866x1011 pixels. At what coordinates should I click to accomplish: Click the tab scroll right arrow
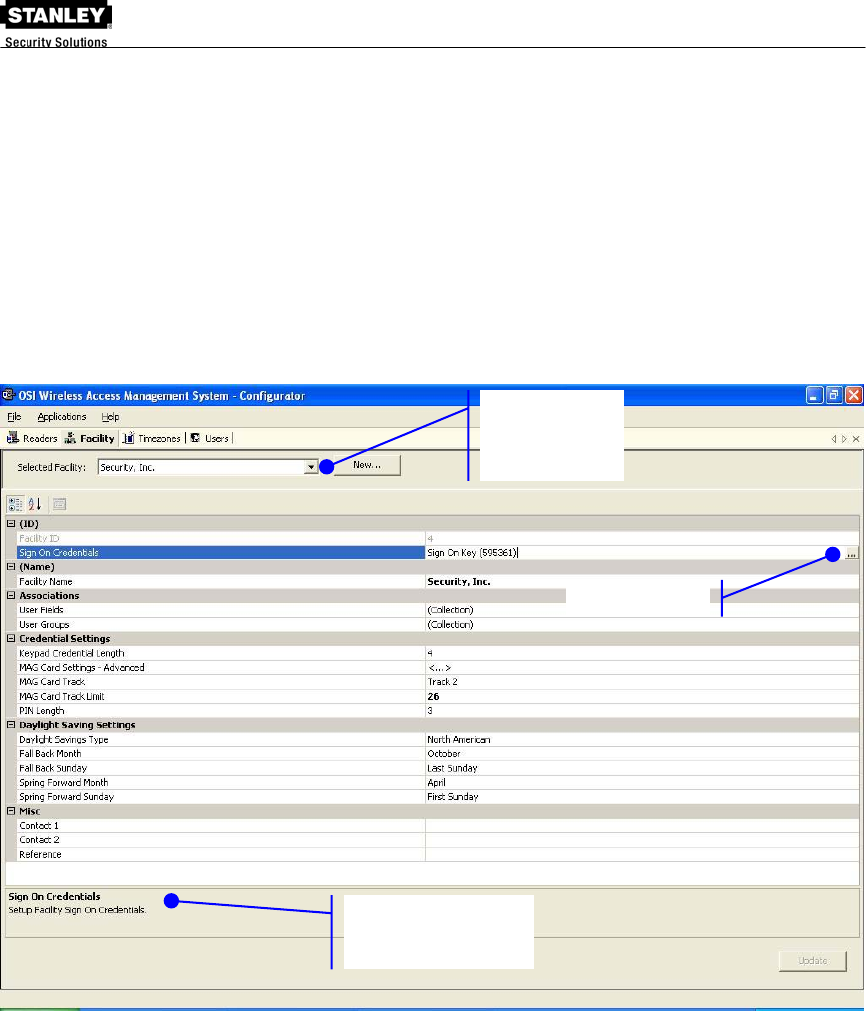[x=844, y=439]
